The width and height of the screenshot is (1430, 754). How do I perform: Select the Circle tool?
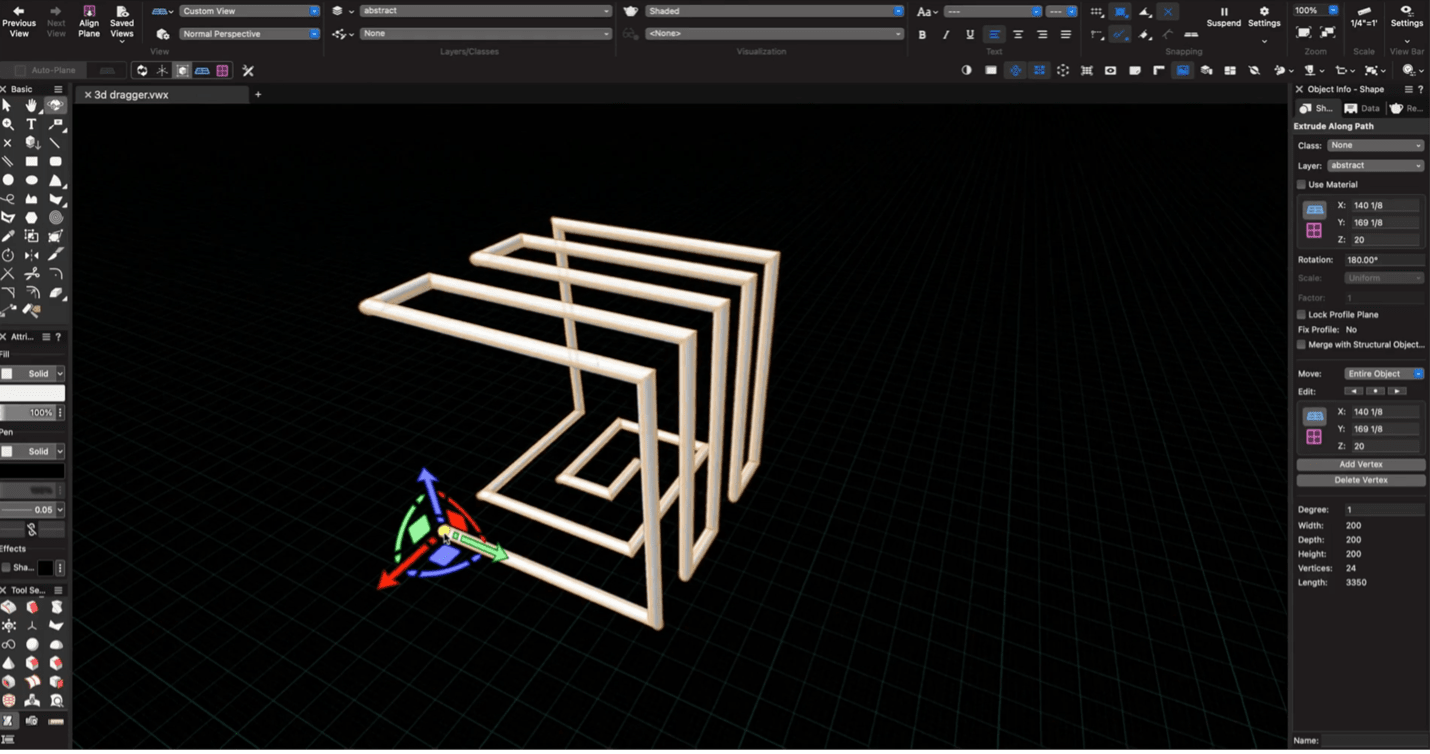(8, 180)
